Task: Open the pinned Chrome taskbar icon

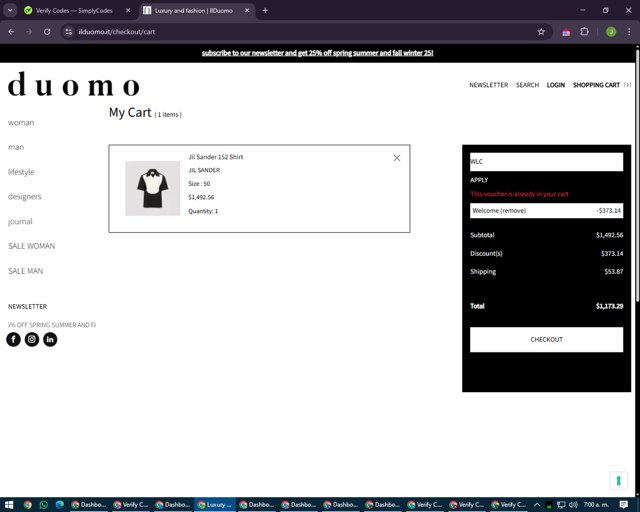Action: (x=27, y=505)
